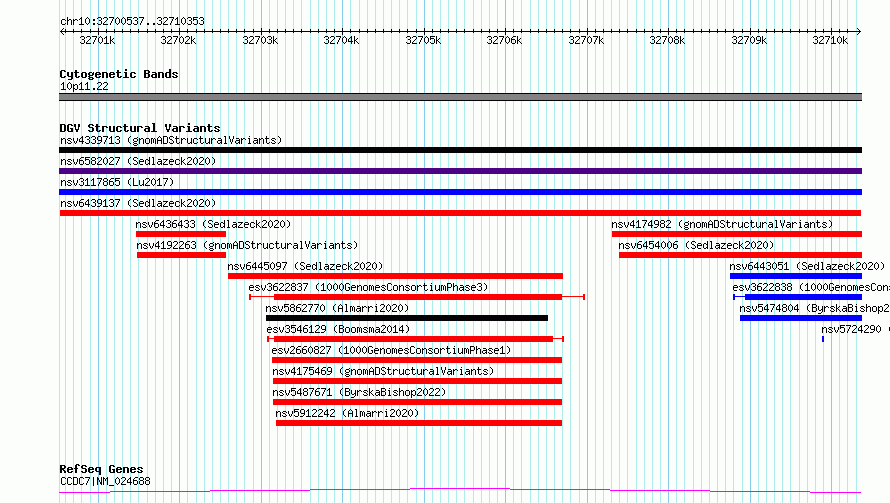Click the small blue nsv5724290 marker
890x503 pixels.
pyautogui.click(x=823, y=339)
